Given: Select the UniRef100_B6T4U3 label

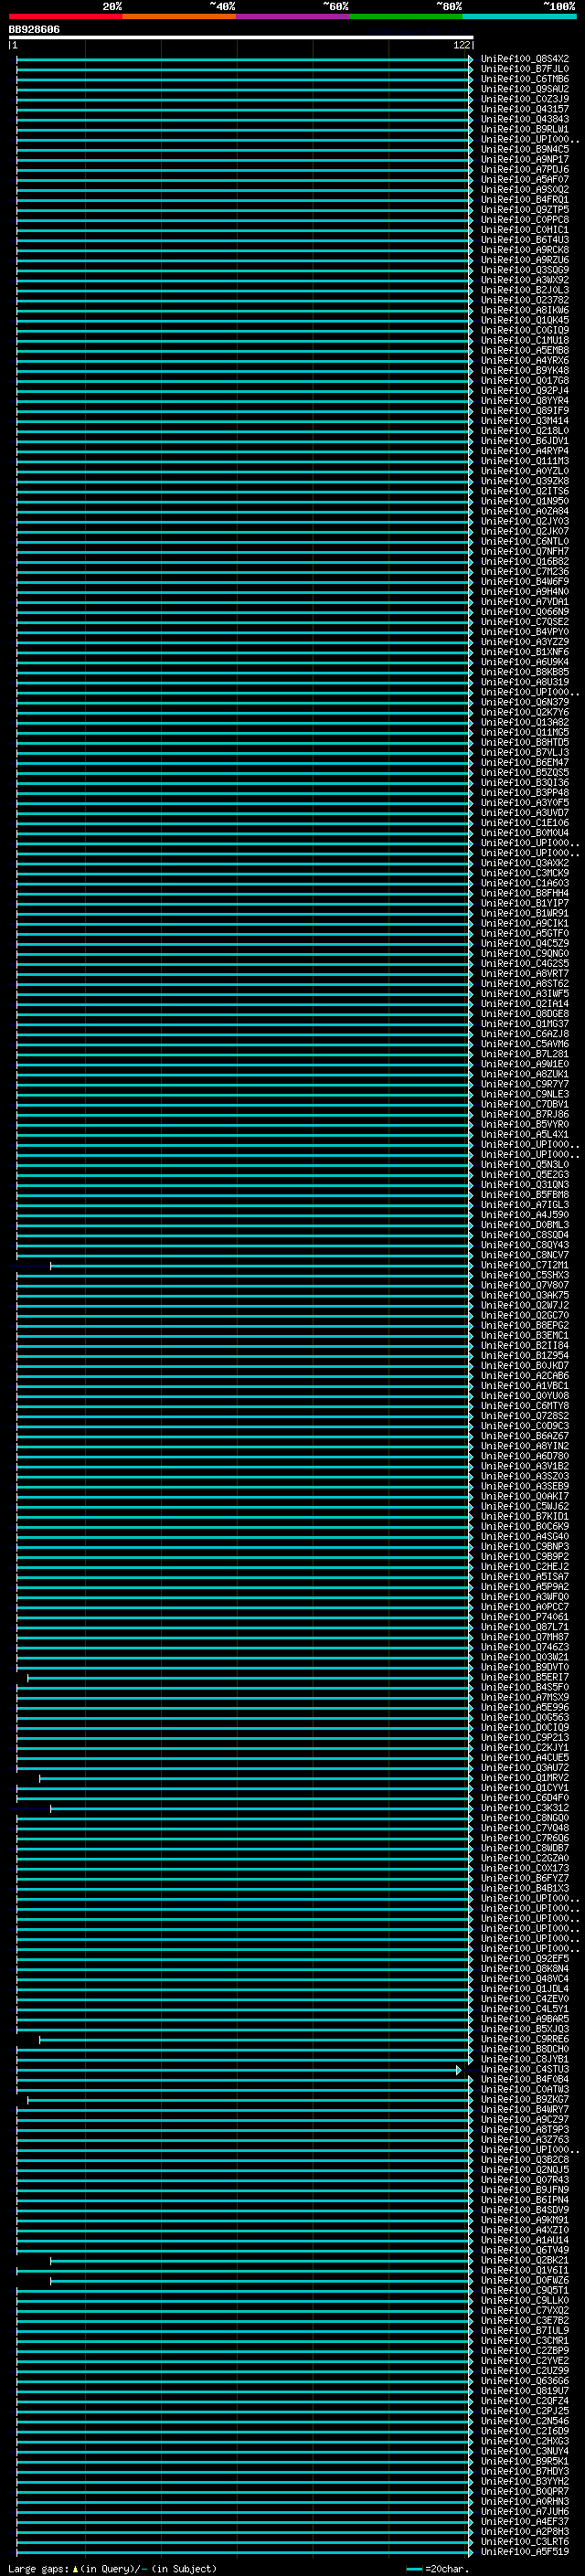Looking at the screenshot, I should (x=525, y=240).
